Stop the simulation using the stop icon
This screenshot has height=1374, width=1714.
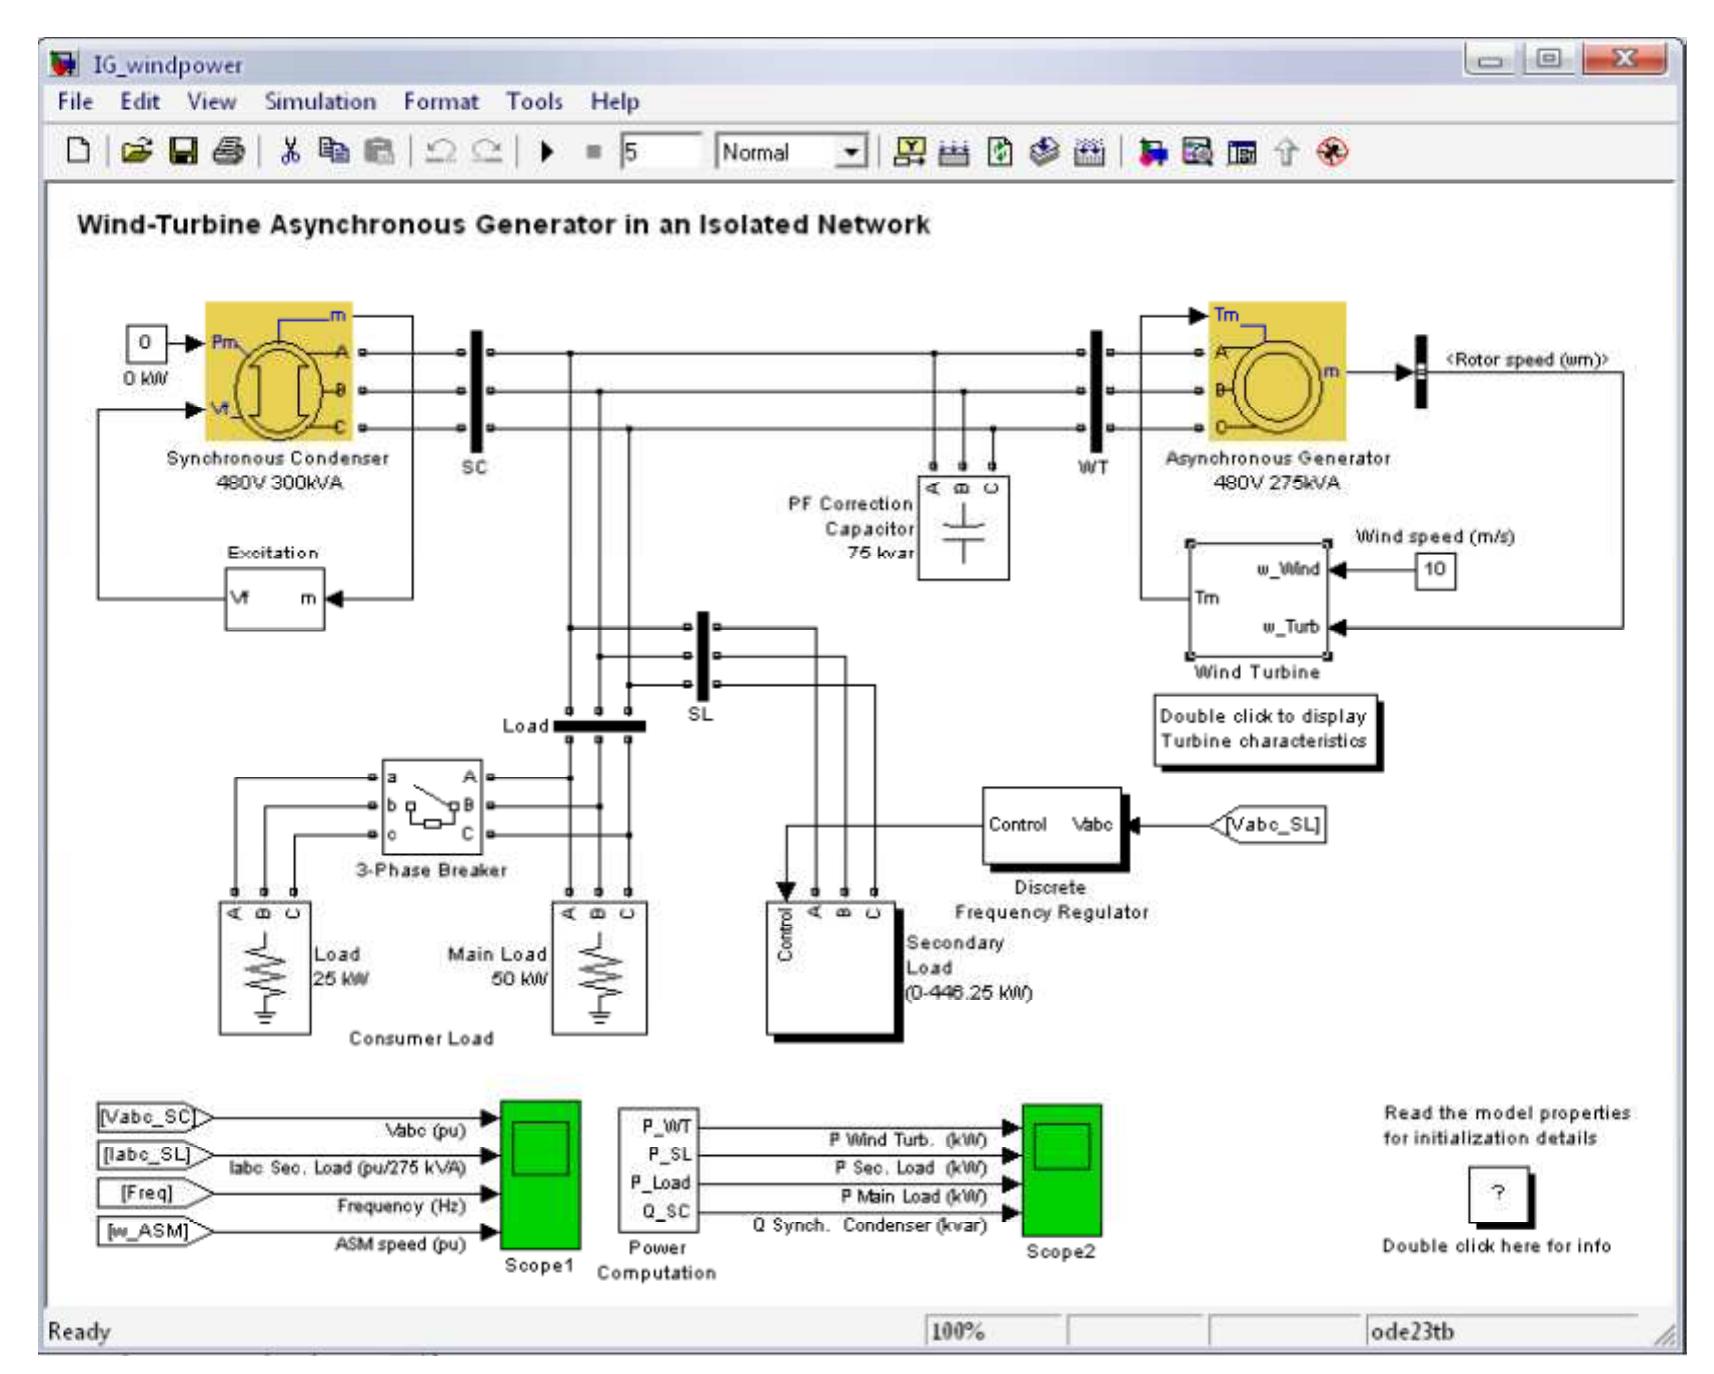pos(592,152)
